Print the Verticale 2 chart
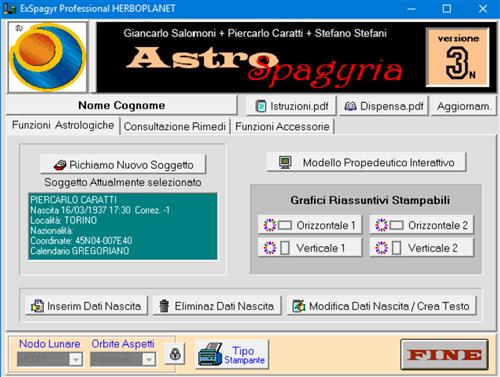500x377 pixels. tap(421, 248)
